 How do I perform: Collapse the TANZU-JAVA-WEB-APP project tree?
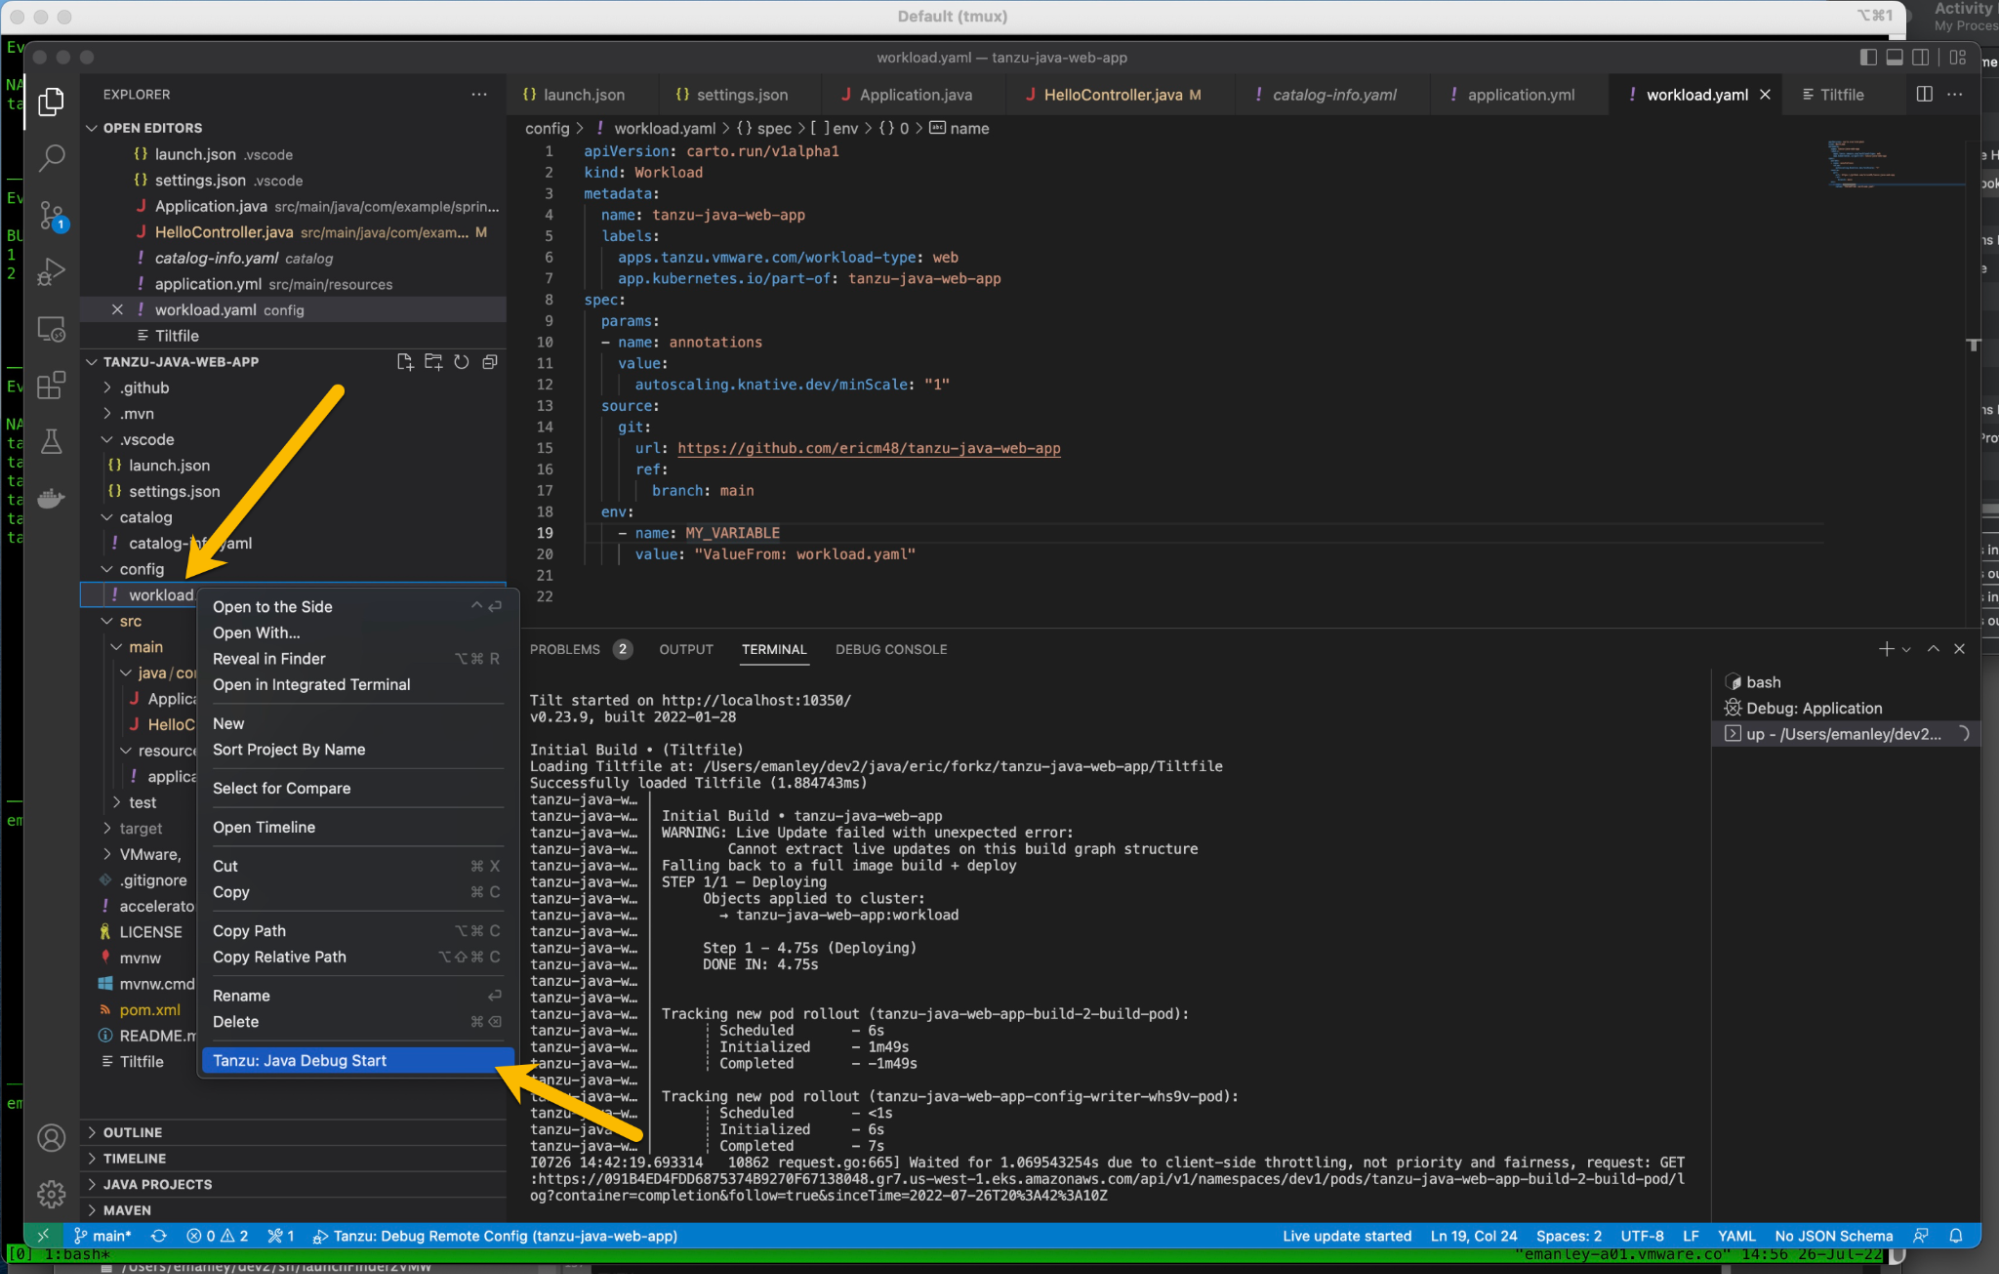pyautogui.click(x=99, y=362)
